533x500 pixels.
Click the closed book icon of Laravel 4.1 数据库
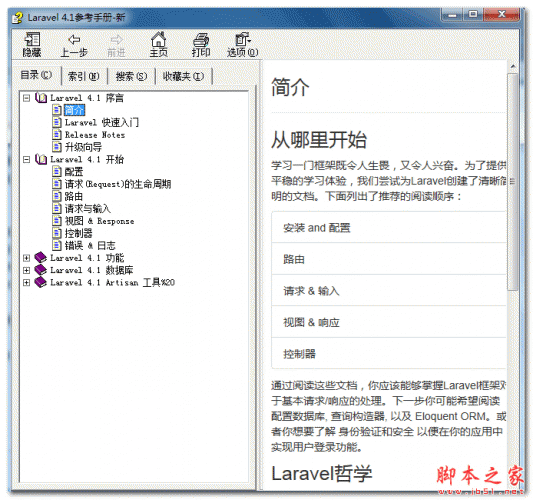click(41, 270)
